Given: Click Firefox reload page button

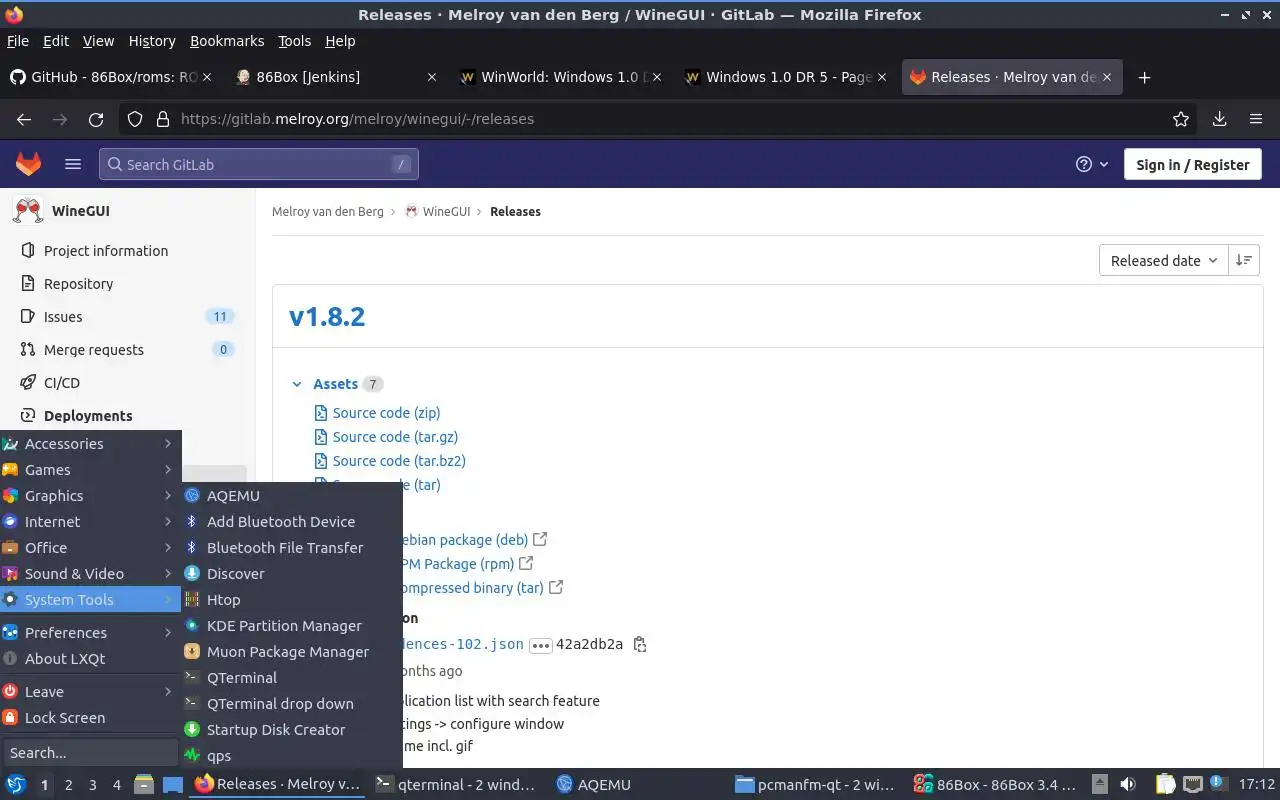Looking at the screenshot, I should (96, 119).
